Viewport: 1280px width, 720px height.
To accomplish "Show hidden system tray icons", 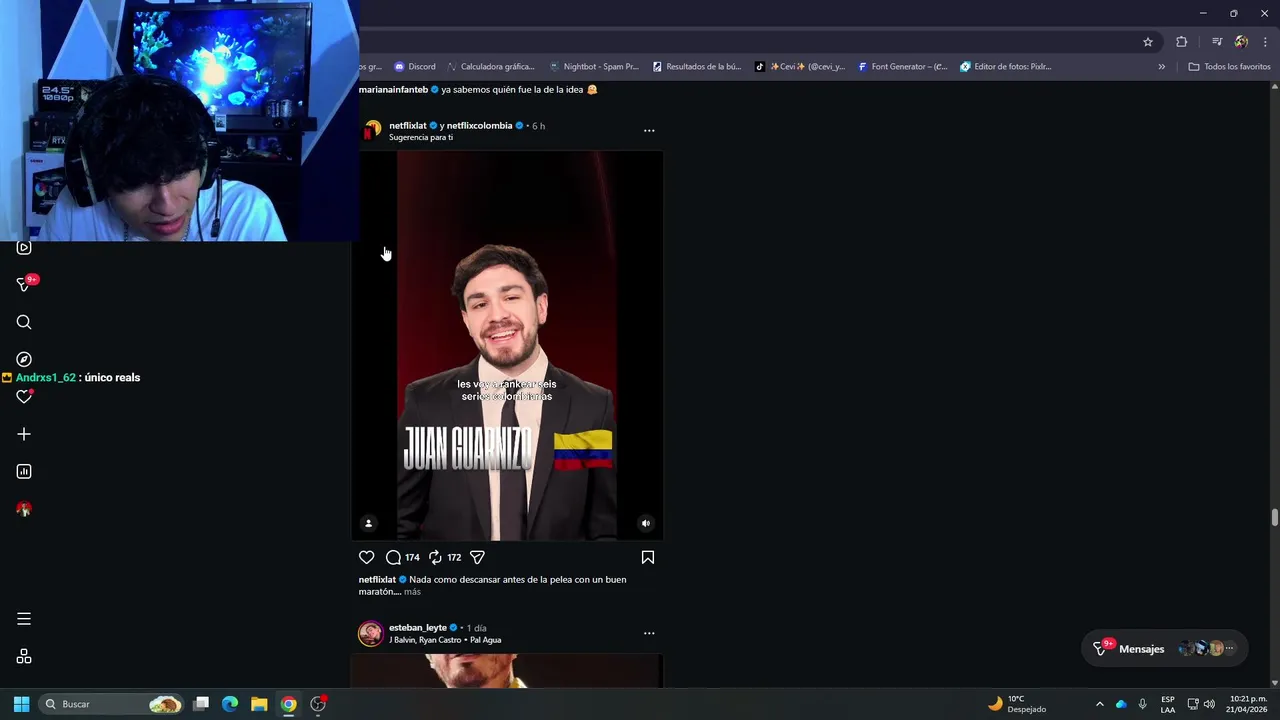I will (1100, 704).
